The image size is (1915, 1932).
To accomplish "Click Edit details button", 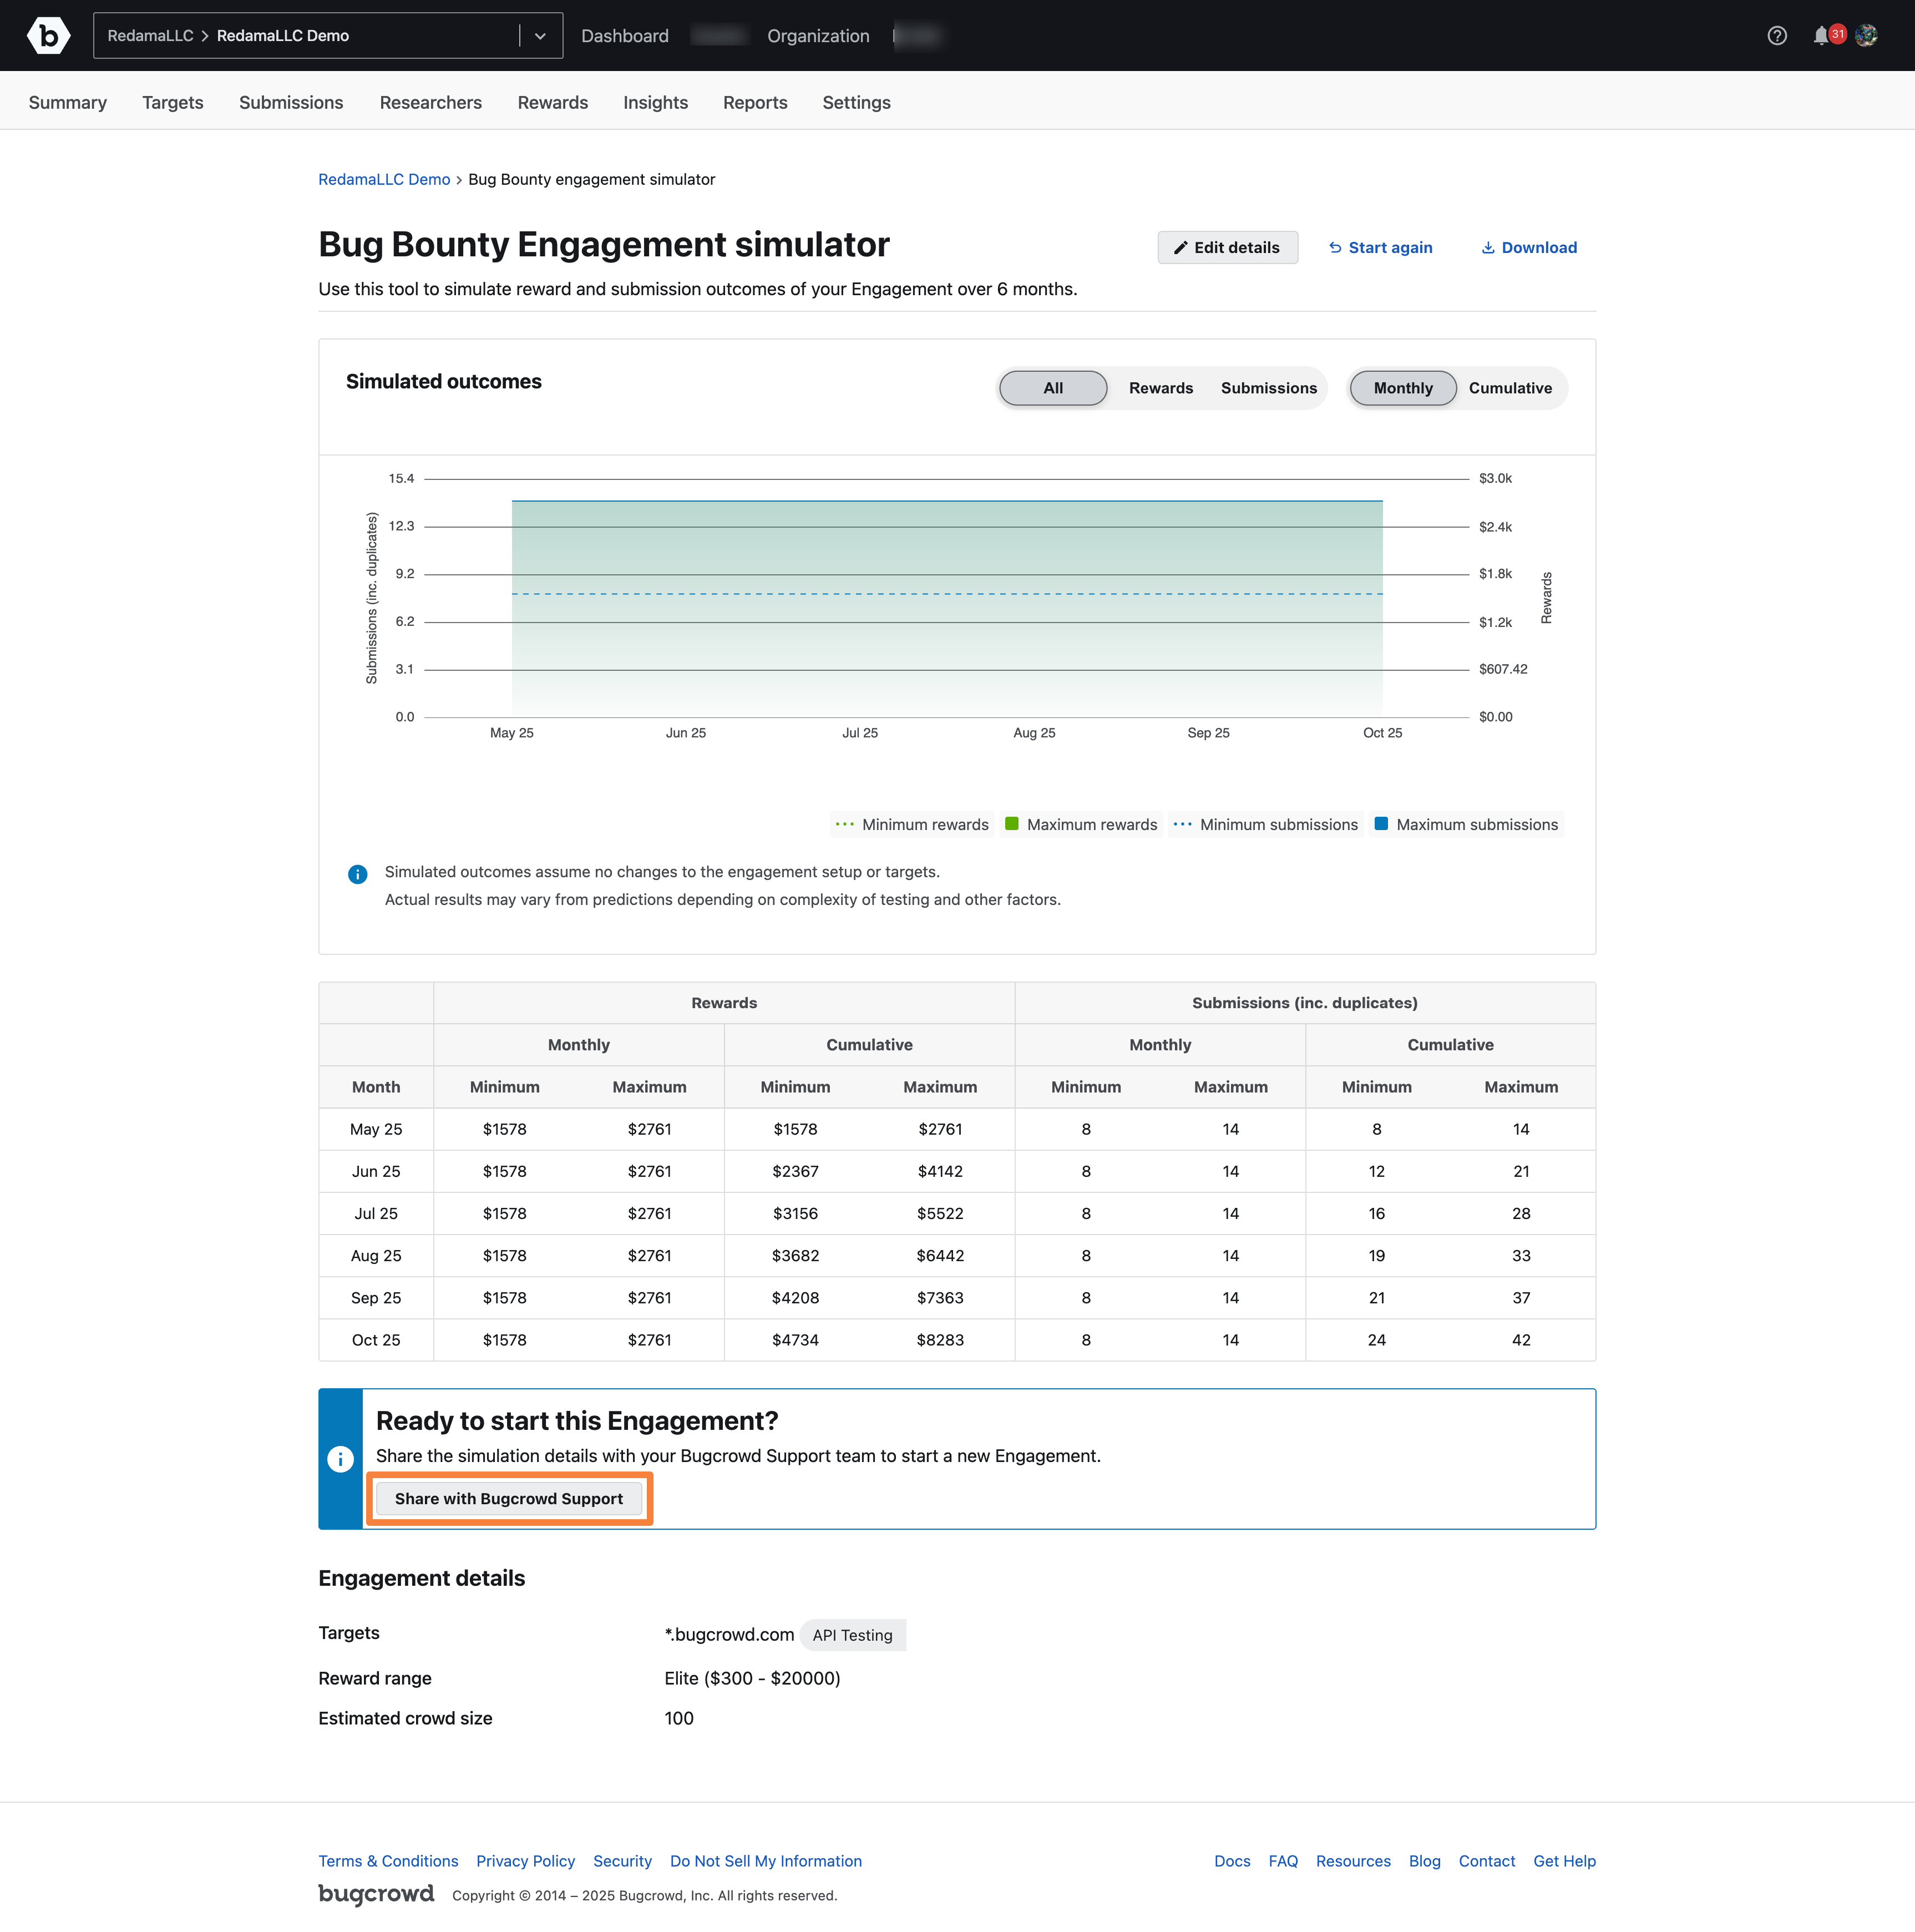I will (x=1228, y=248).
